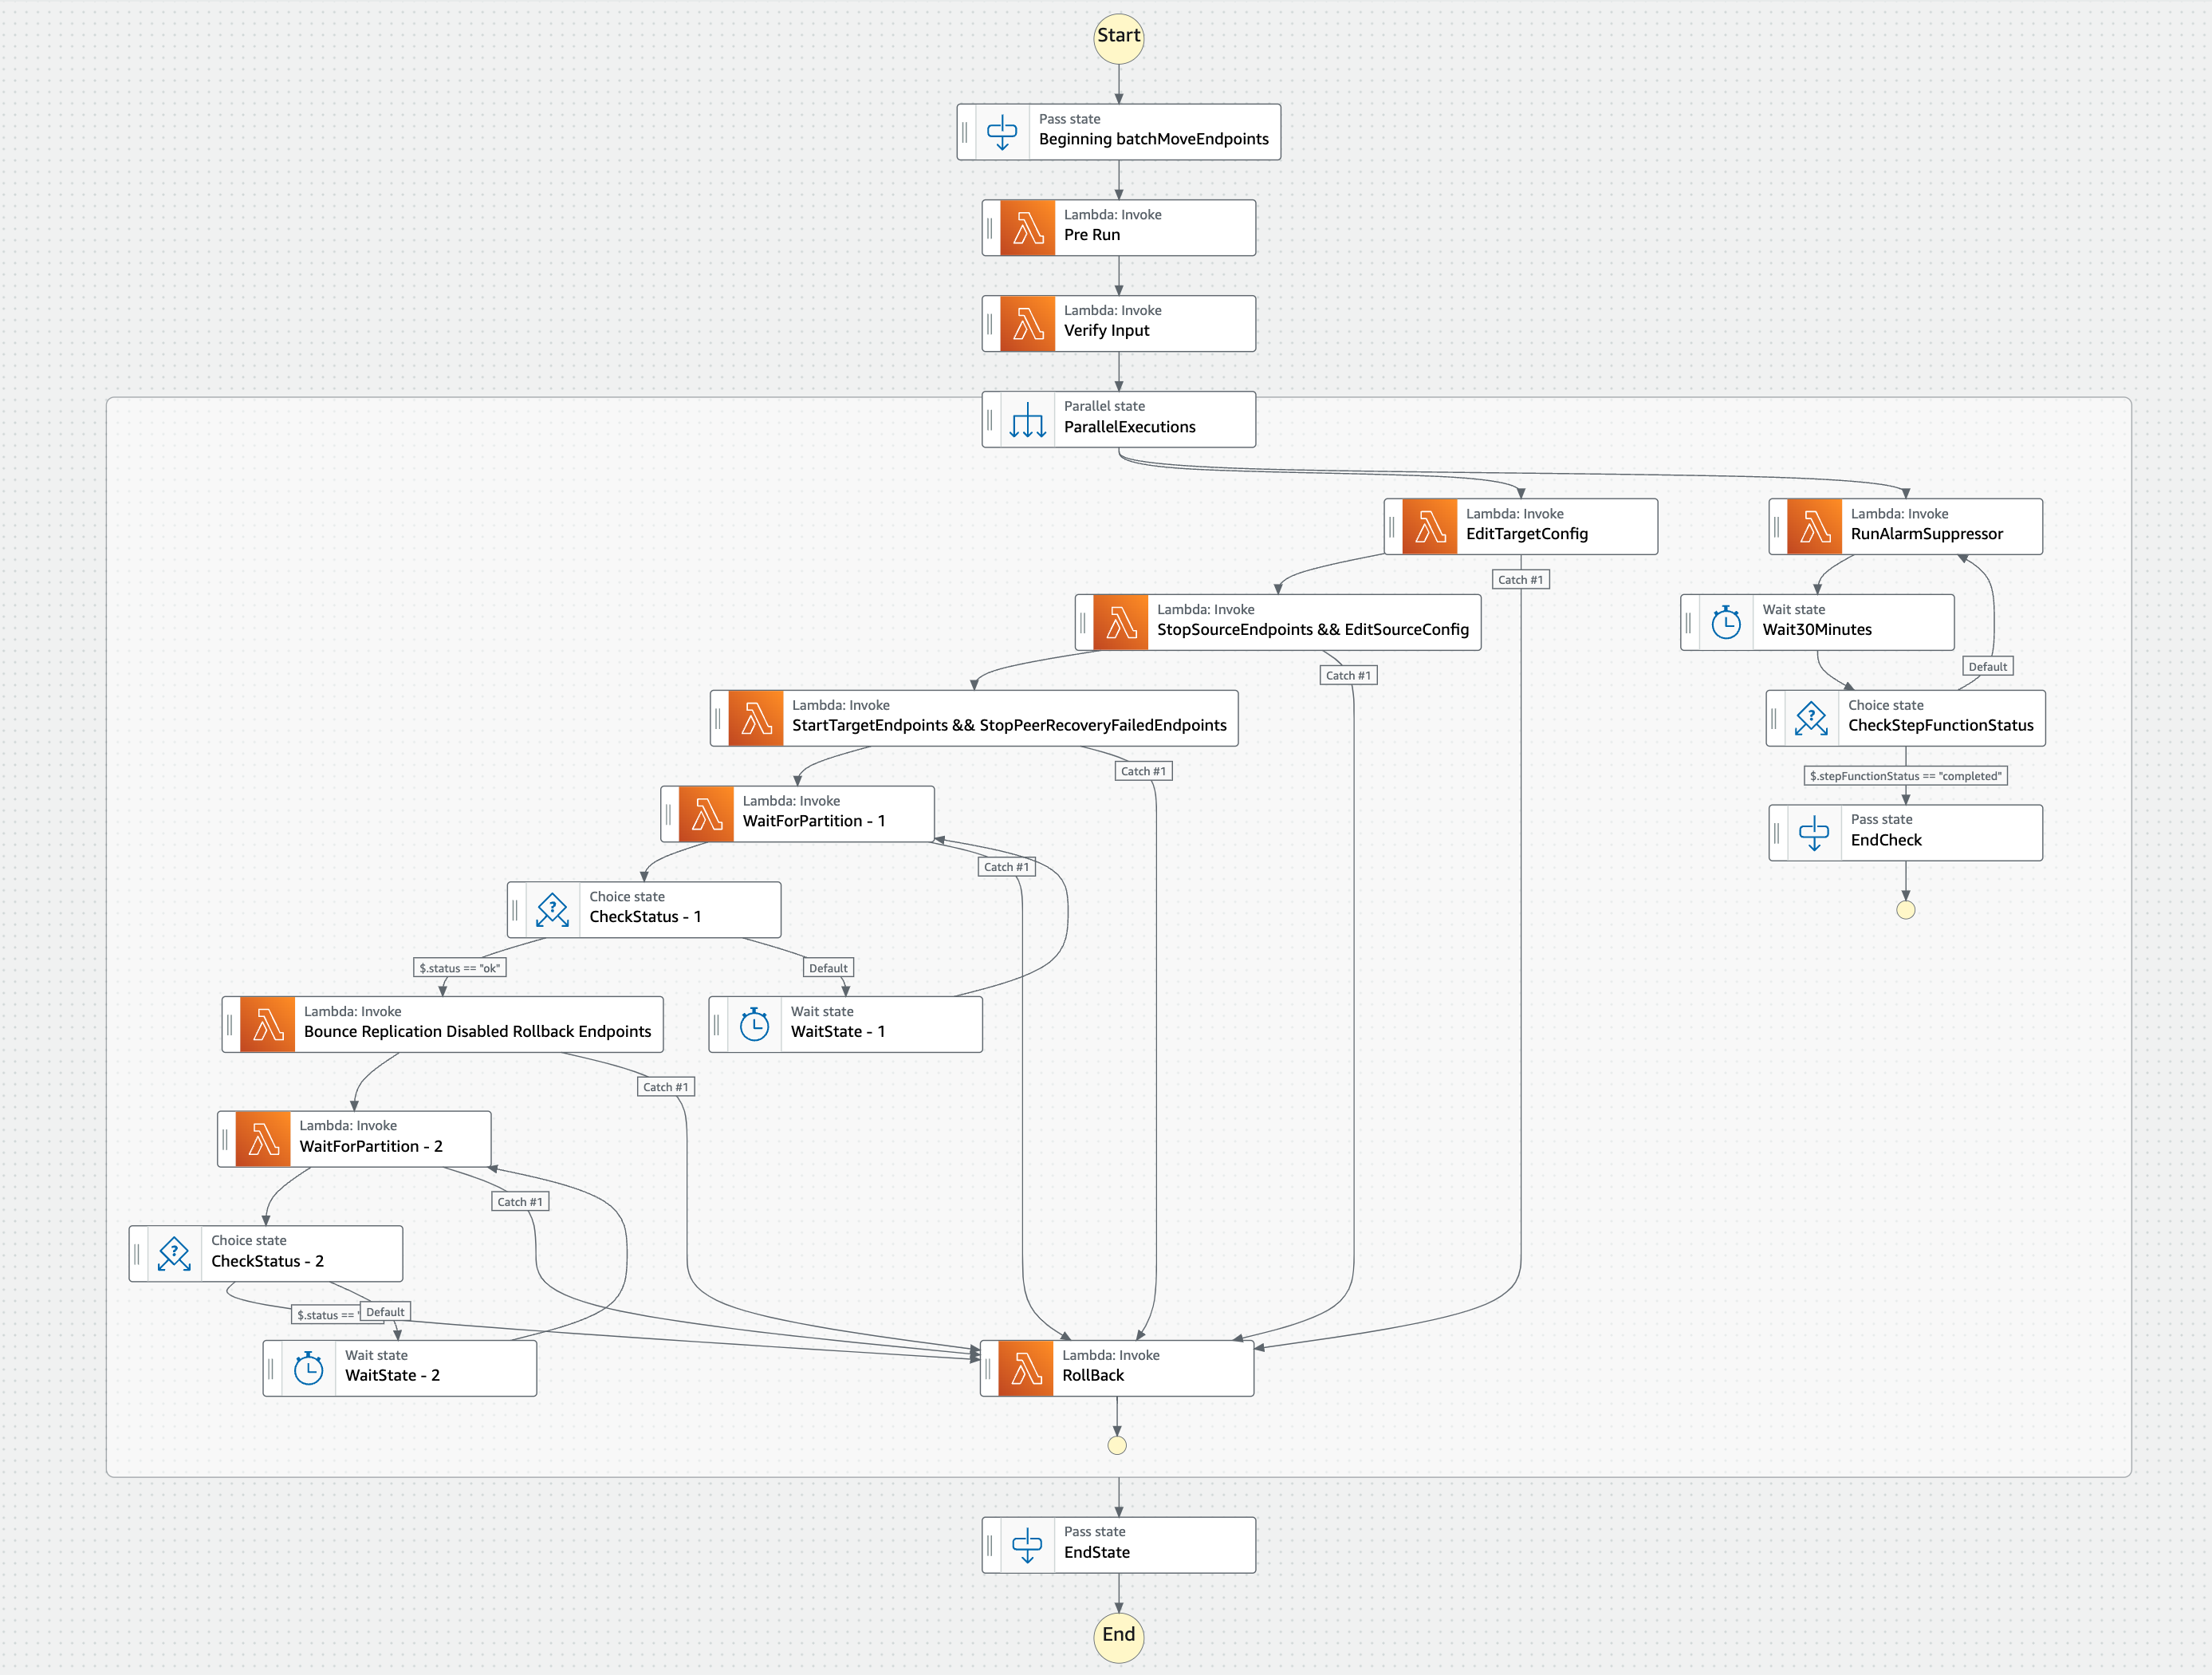Select the Catch #1 label below Bounce Replication

pos(665,1087)
